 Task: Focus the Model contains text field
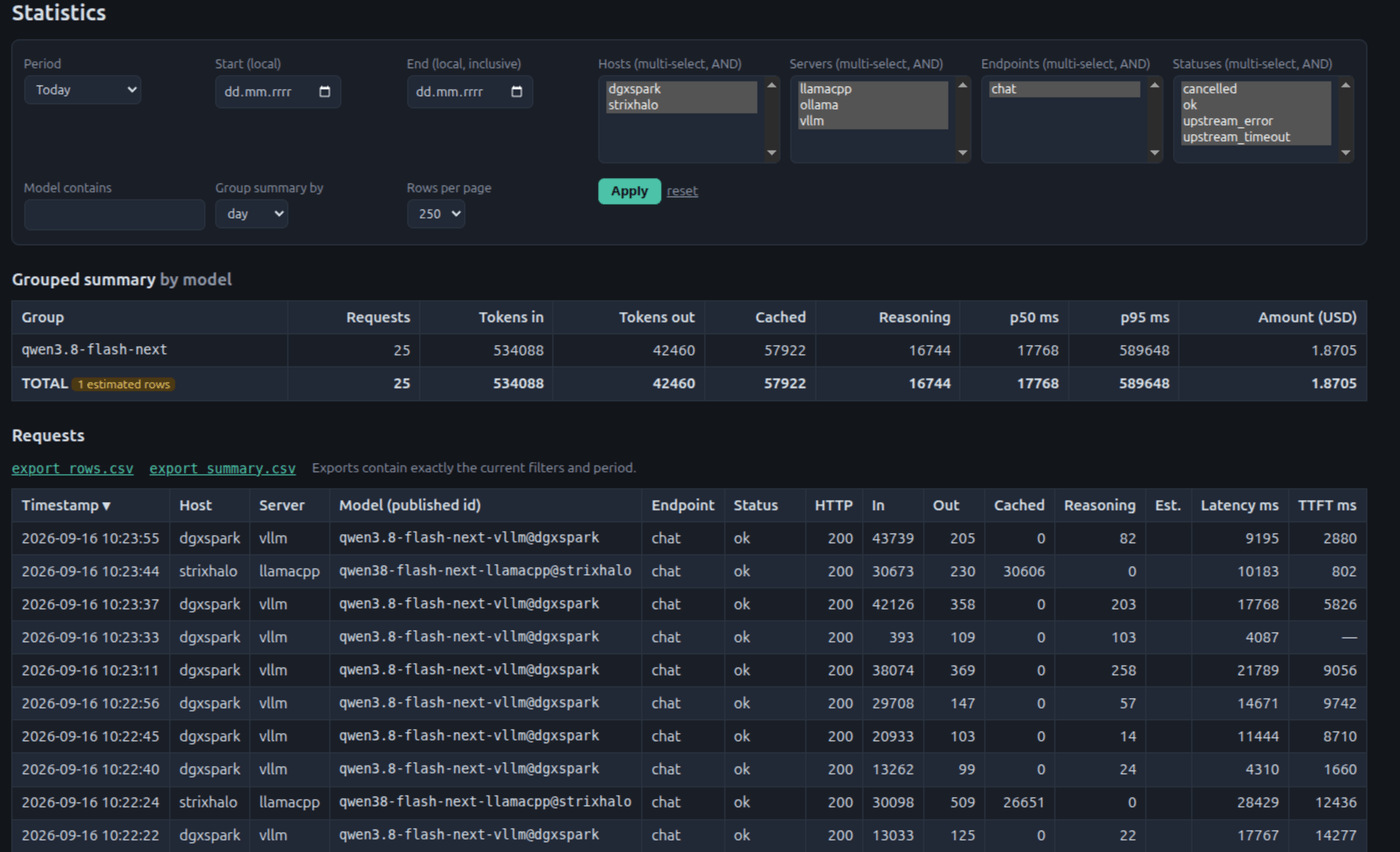click(x=114, y=214)
